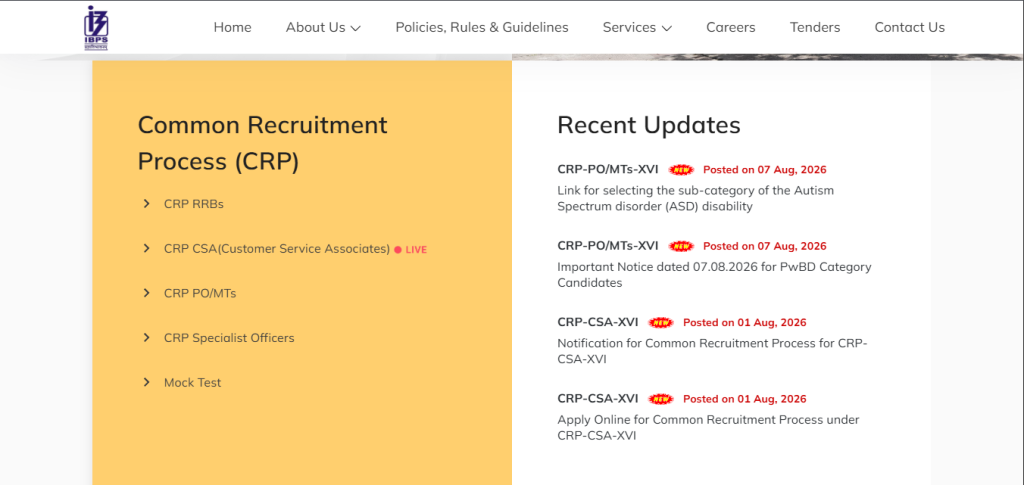Click Posted on 01 Aug, 2026 date of Apply Online update
Viewport: 1024px width, 485px height.
point(745,399)
